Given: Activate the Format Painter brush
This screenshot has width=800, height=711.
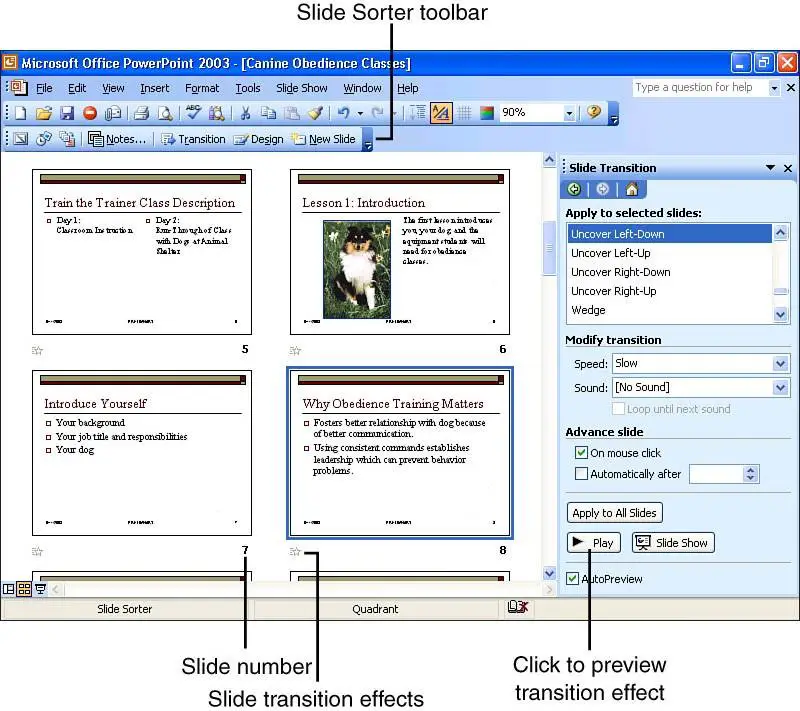Looking at the screenshot, I should click(x=315, y=113).
